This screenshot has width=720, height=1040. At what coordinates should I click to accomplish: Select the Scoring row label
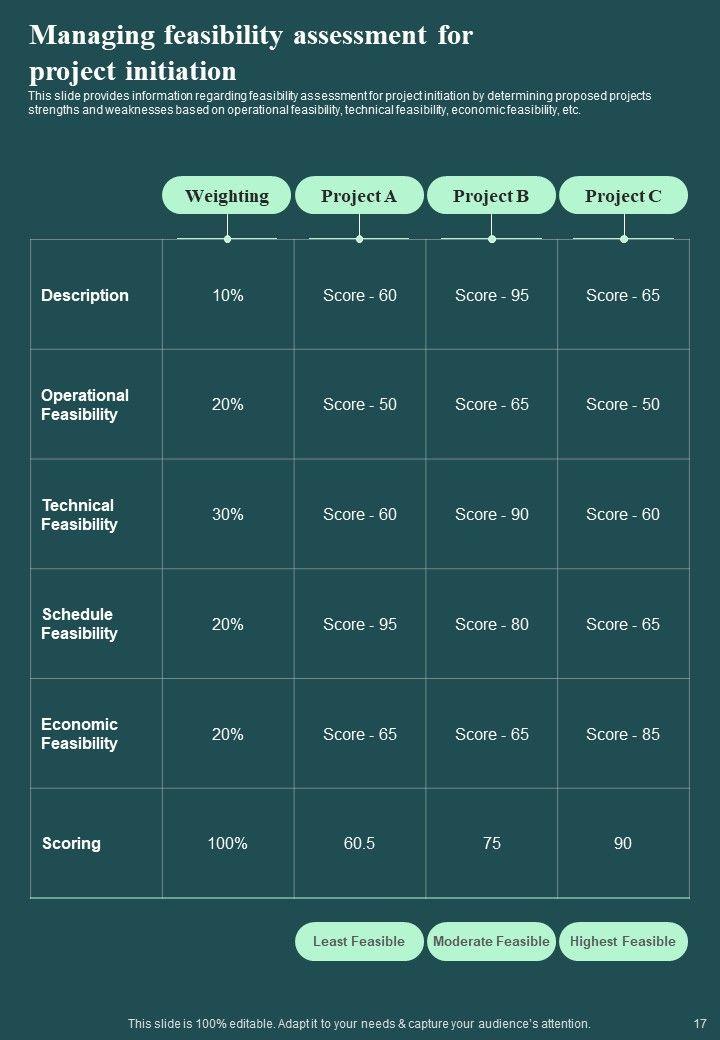[x=71, y=844]
